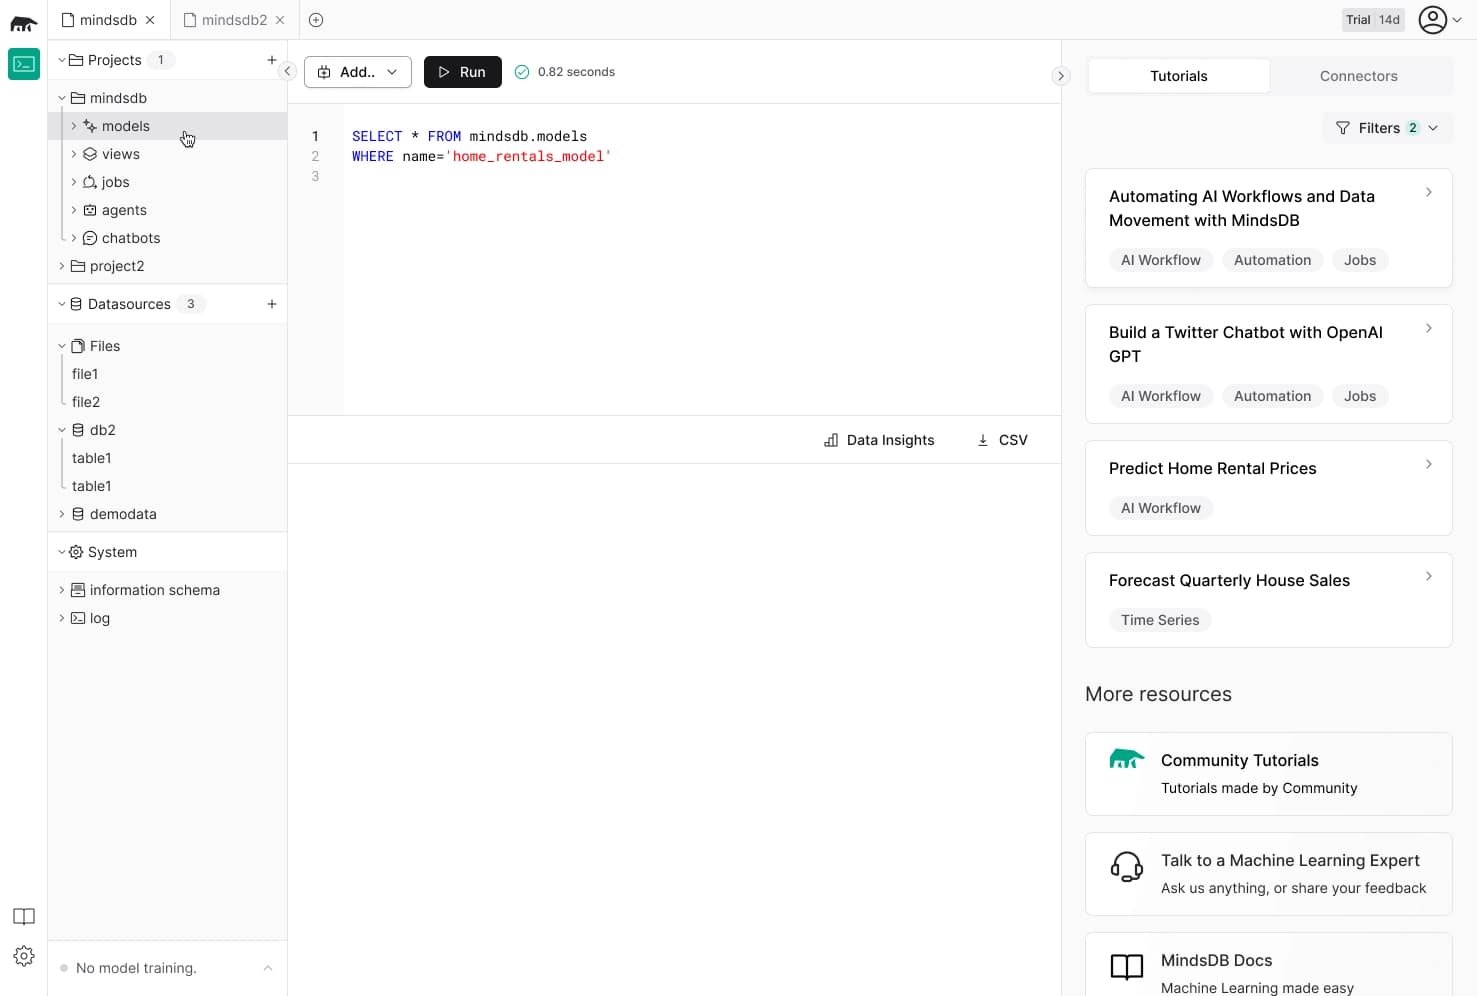Expand the model training status panel
The height and width of the screenshot is (996, 1477).
tap(268, 968)
